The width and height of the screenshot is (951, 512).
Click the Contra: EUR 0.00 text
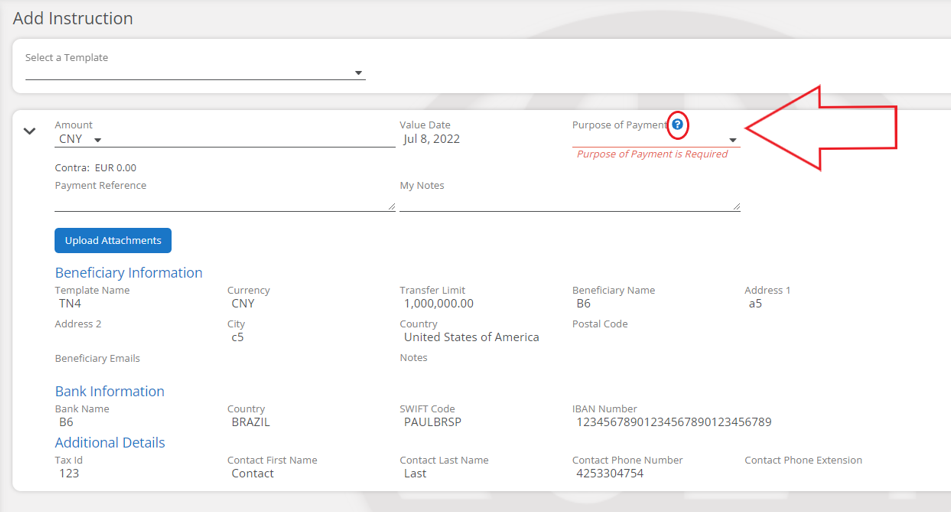coord(95,167)
